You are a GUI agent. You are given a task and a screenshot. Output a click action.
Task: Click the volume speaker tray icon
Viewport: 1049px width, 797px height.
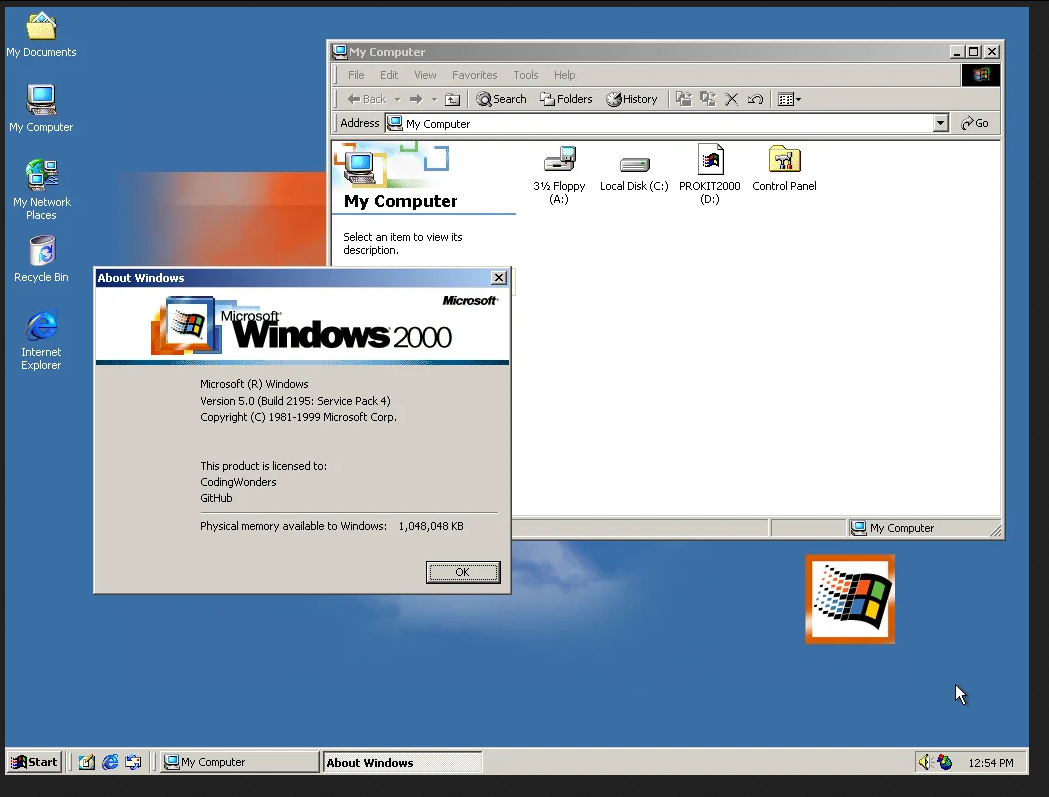coord(925,762)
